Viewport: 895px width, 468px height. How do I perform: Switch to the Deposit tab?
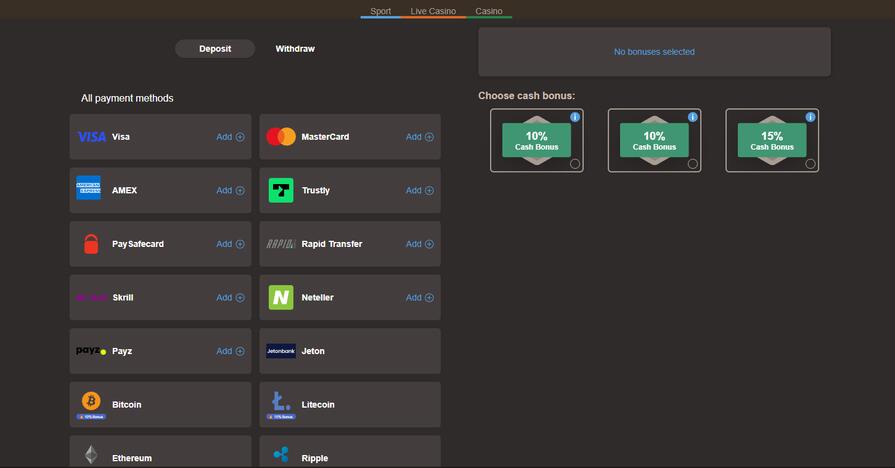215,48
